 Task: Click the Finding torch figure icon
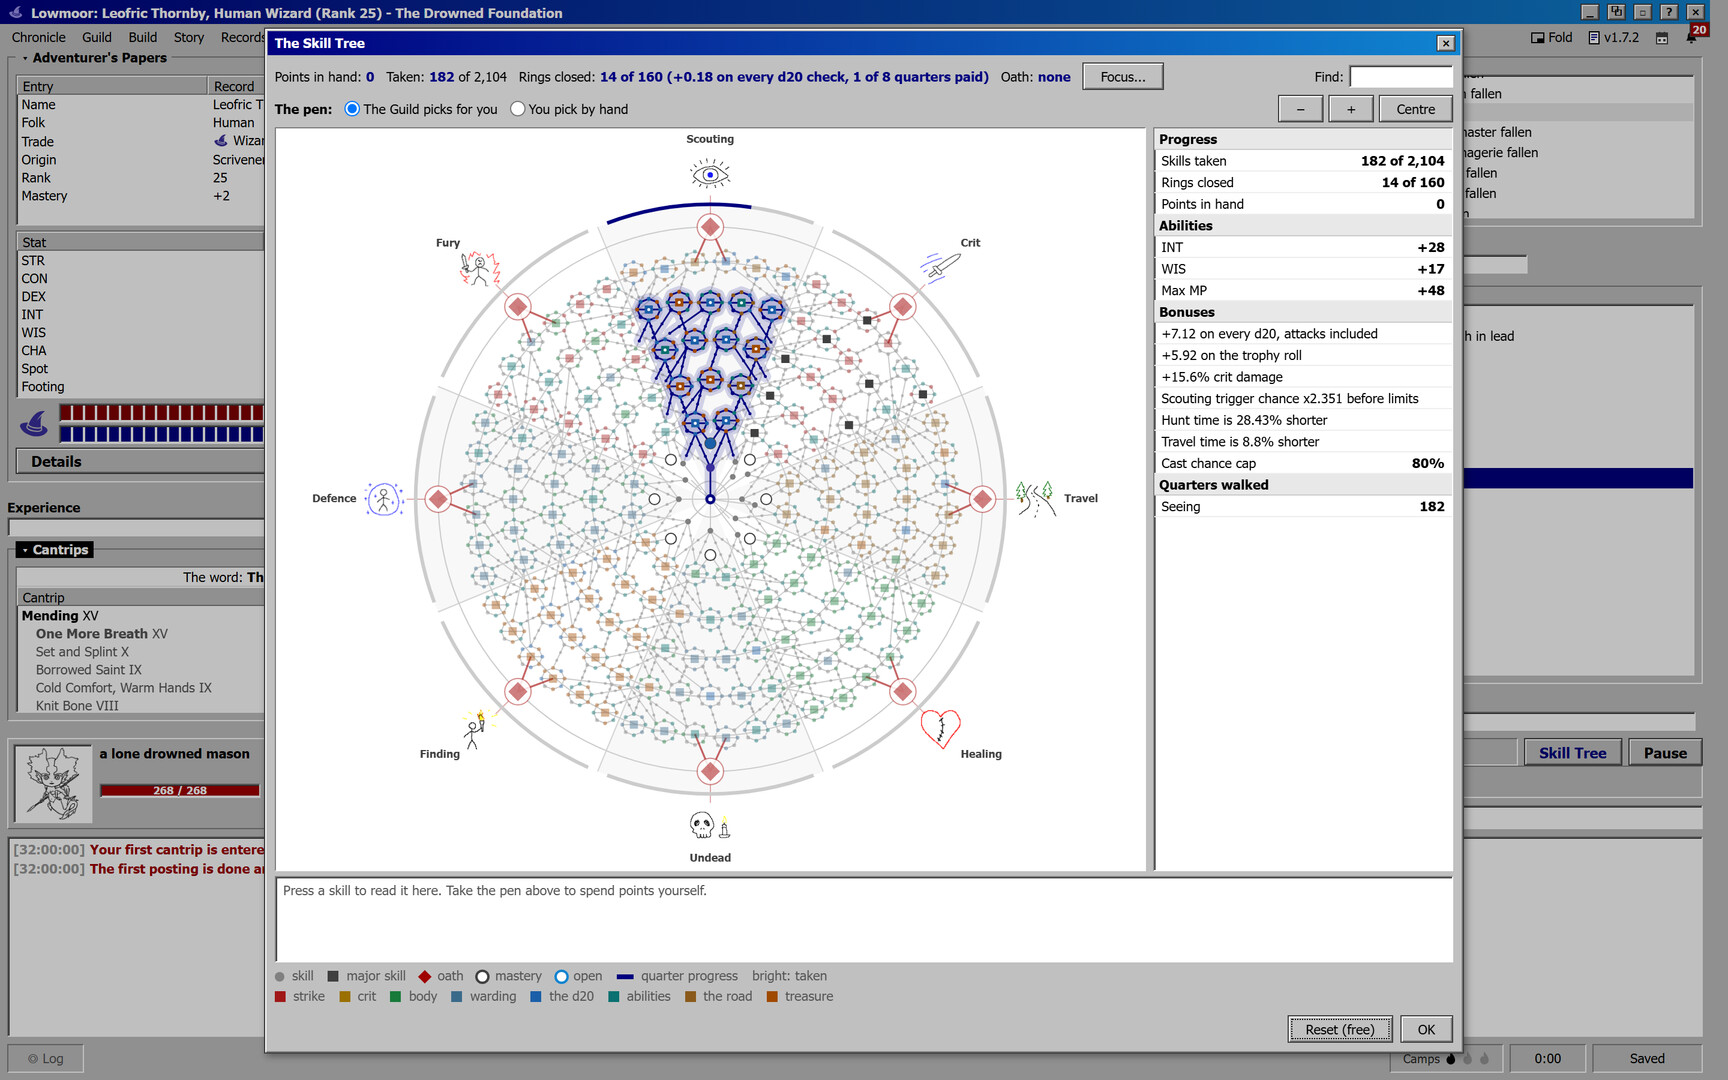(475, 729)
